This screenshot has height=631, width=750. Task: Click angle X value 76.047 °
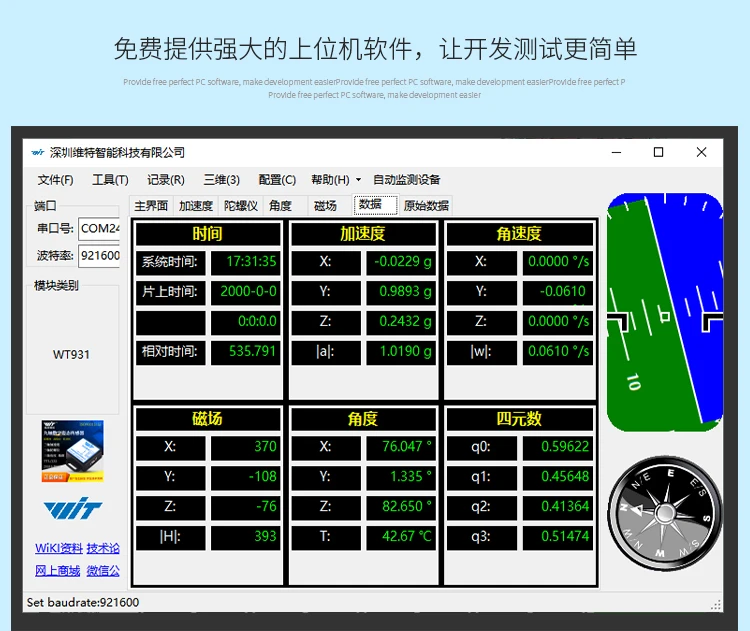(x=401, y=447)
